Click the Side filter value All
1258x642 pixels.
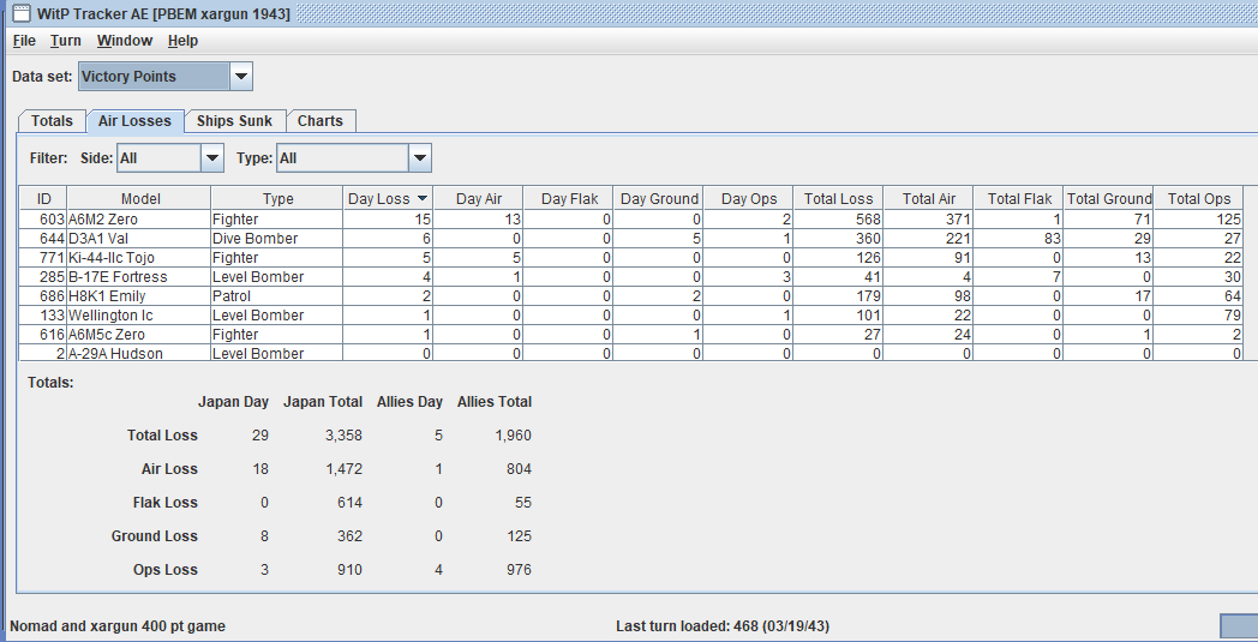(159, 158)
